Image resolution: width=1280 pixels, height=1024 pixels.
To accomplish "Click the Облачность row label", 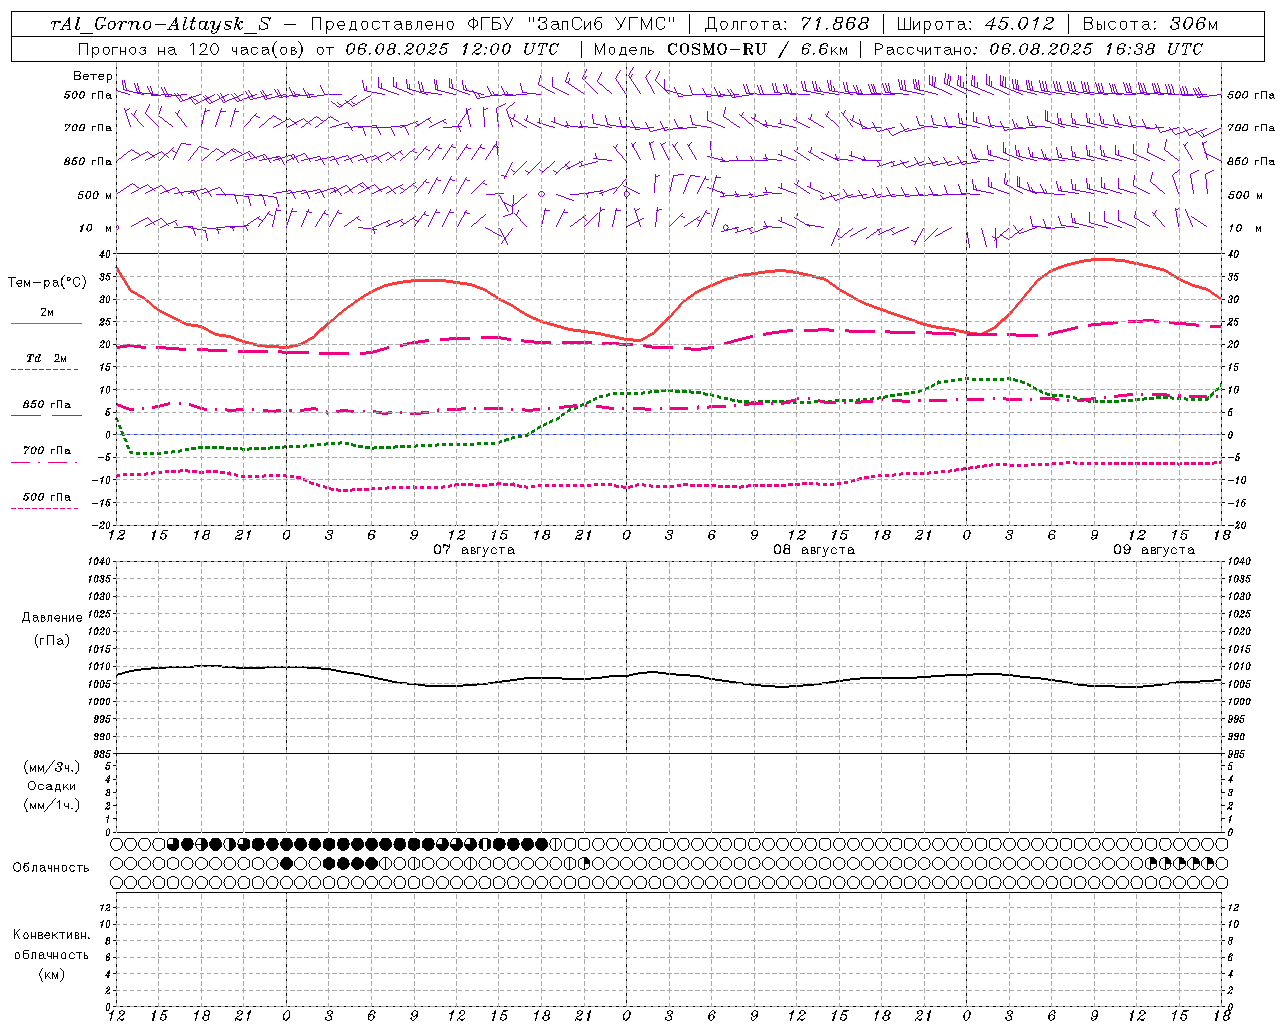I will pos(51,867).
